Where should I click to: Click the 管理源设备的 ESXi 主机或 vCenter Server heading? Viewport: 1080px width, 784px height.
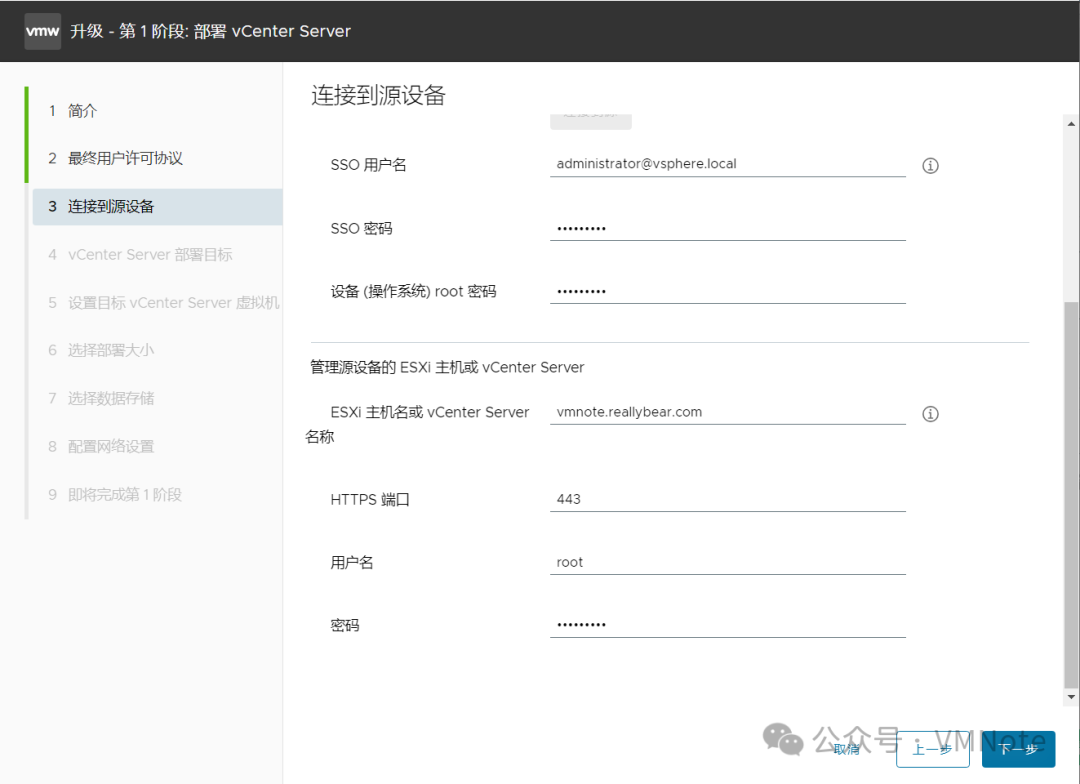[447, 367]
